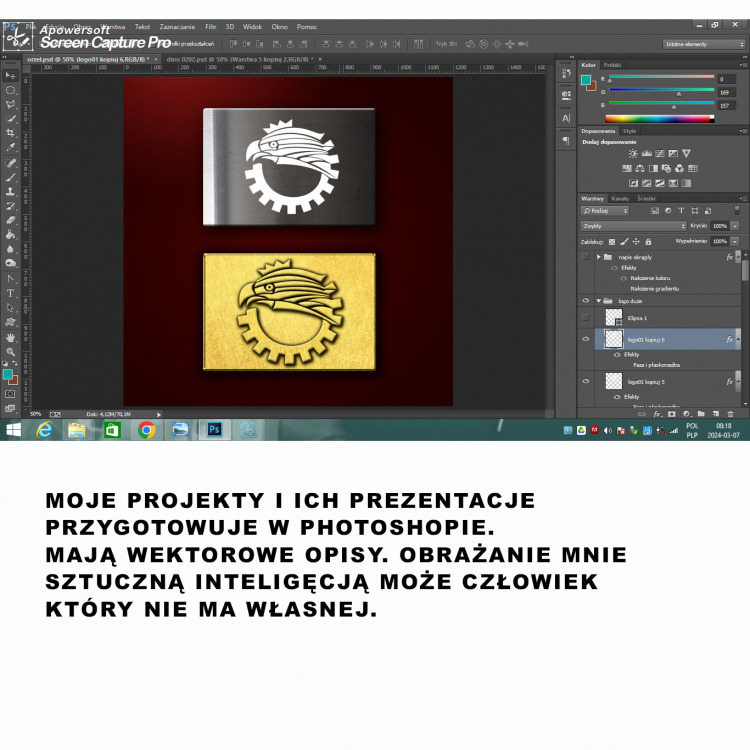Click the Krycie opacity value field

tap(719, 226)
